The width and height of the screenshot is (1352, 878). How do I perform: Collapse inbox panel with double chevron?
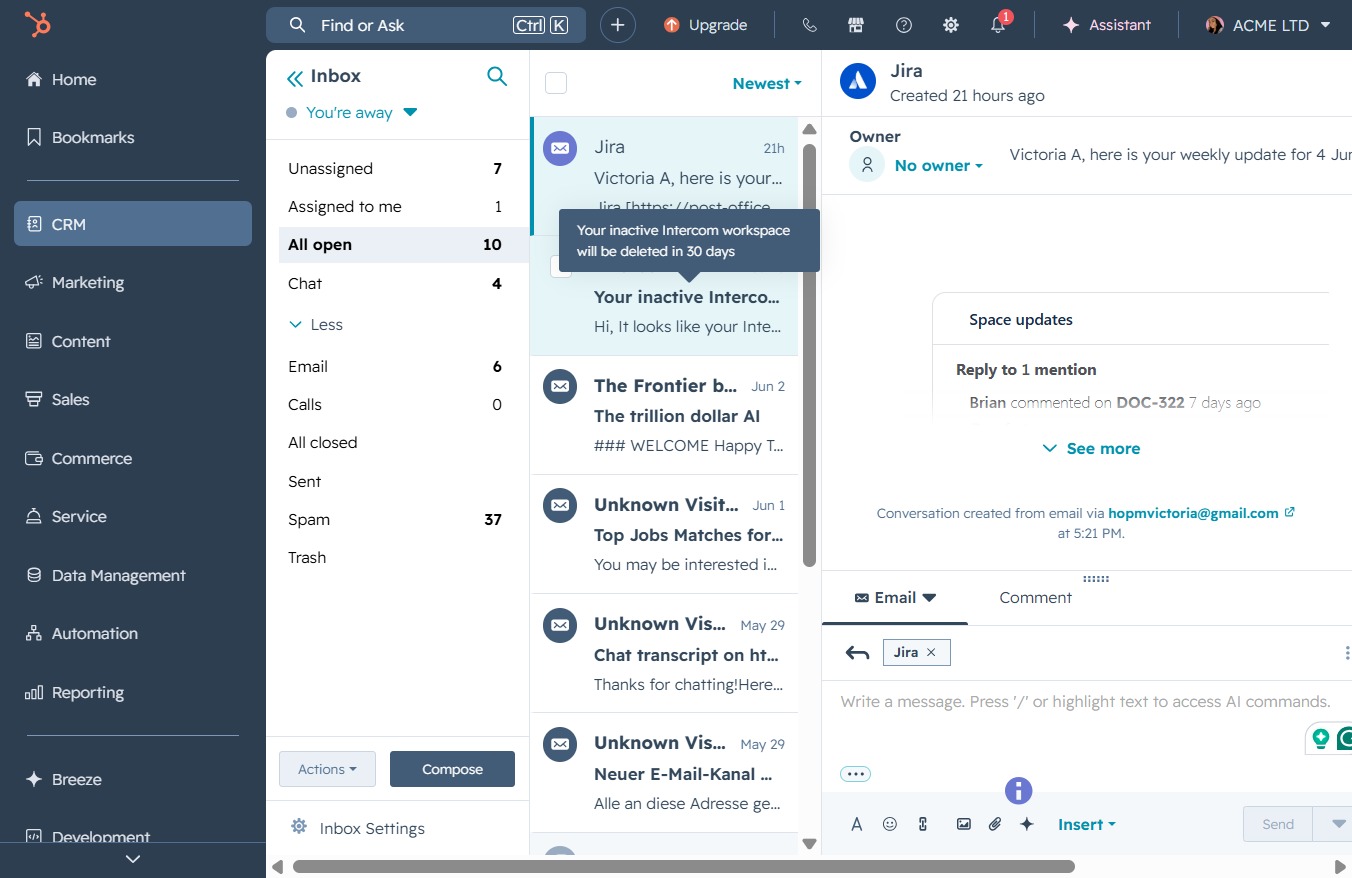pos(294,77)
